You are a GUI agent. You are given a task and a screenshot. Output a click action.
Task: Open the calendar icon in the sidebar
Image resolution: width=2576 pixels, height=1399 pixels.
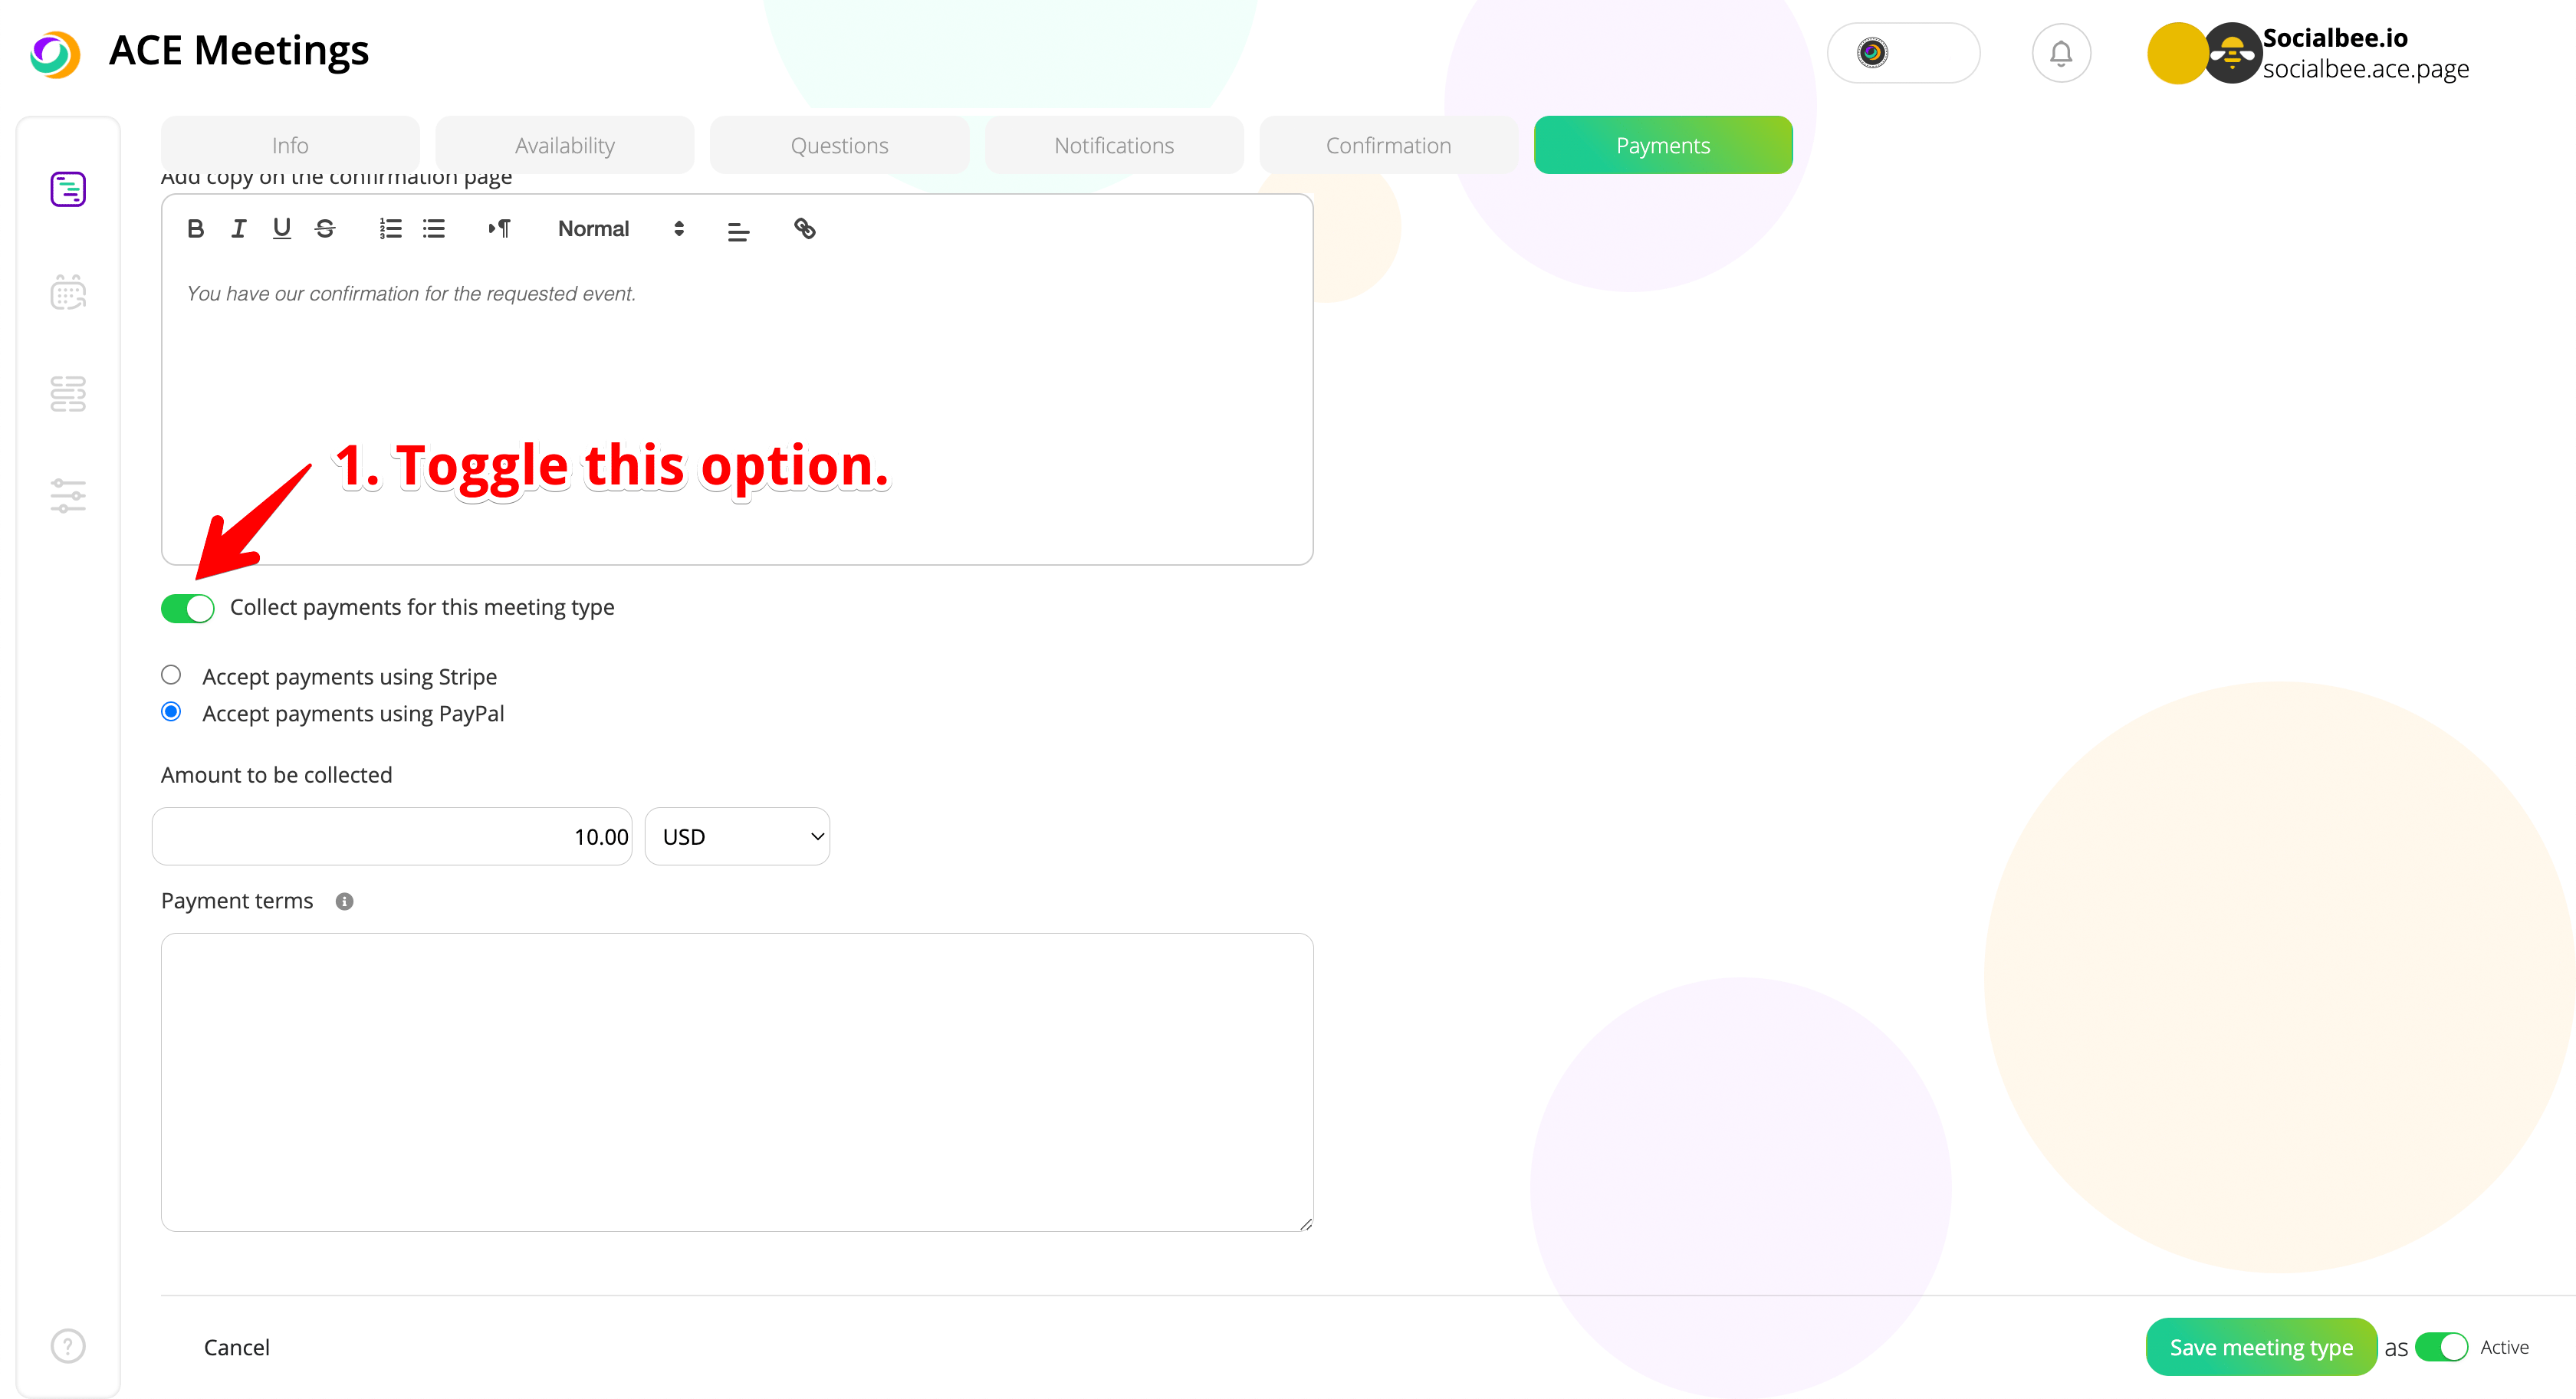(x=68, y=292)
